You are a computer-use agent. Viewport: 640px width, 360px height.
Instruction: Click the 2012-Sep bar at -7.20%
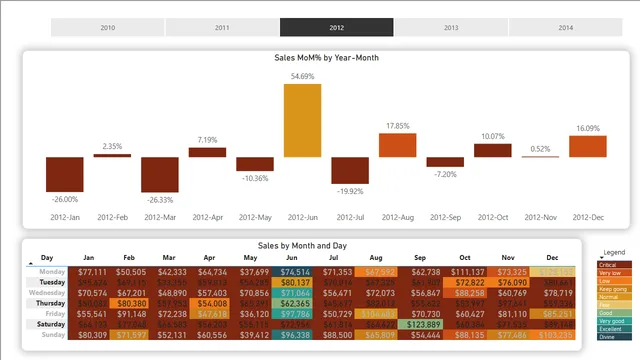(x=445, y=162)
